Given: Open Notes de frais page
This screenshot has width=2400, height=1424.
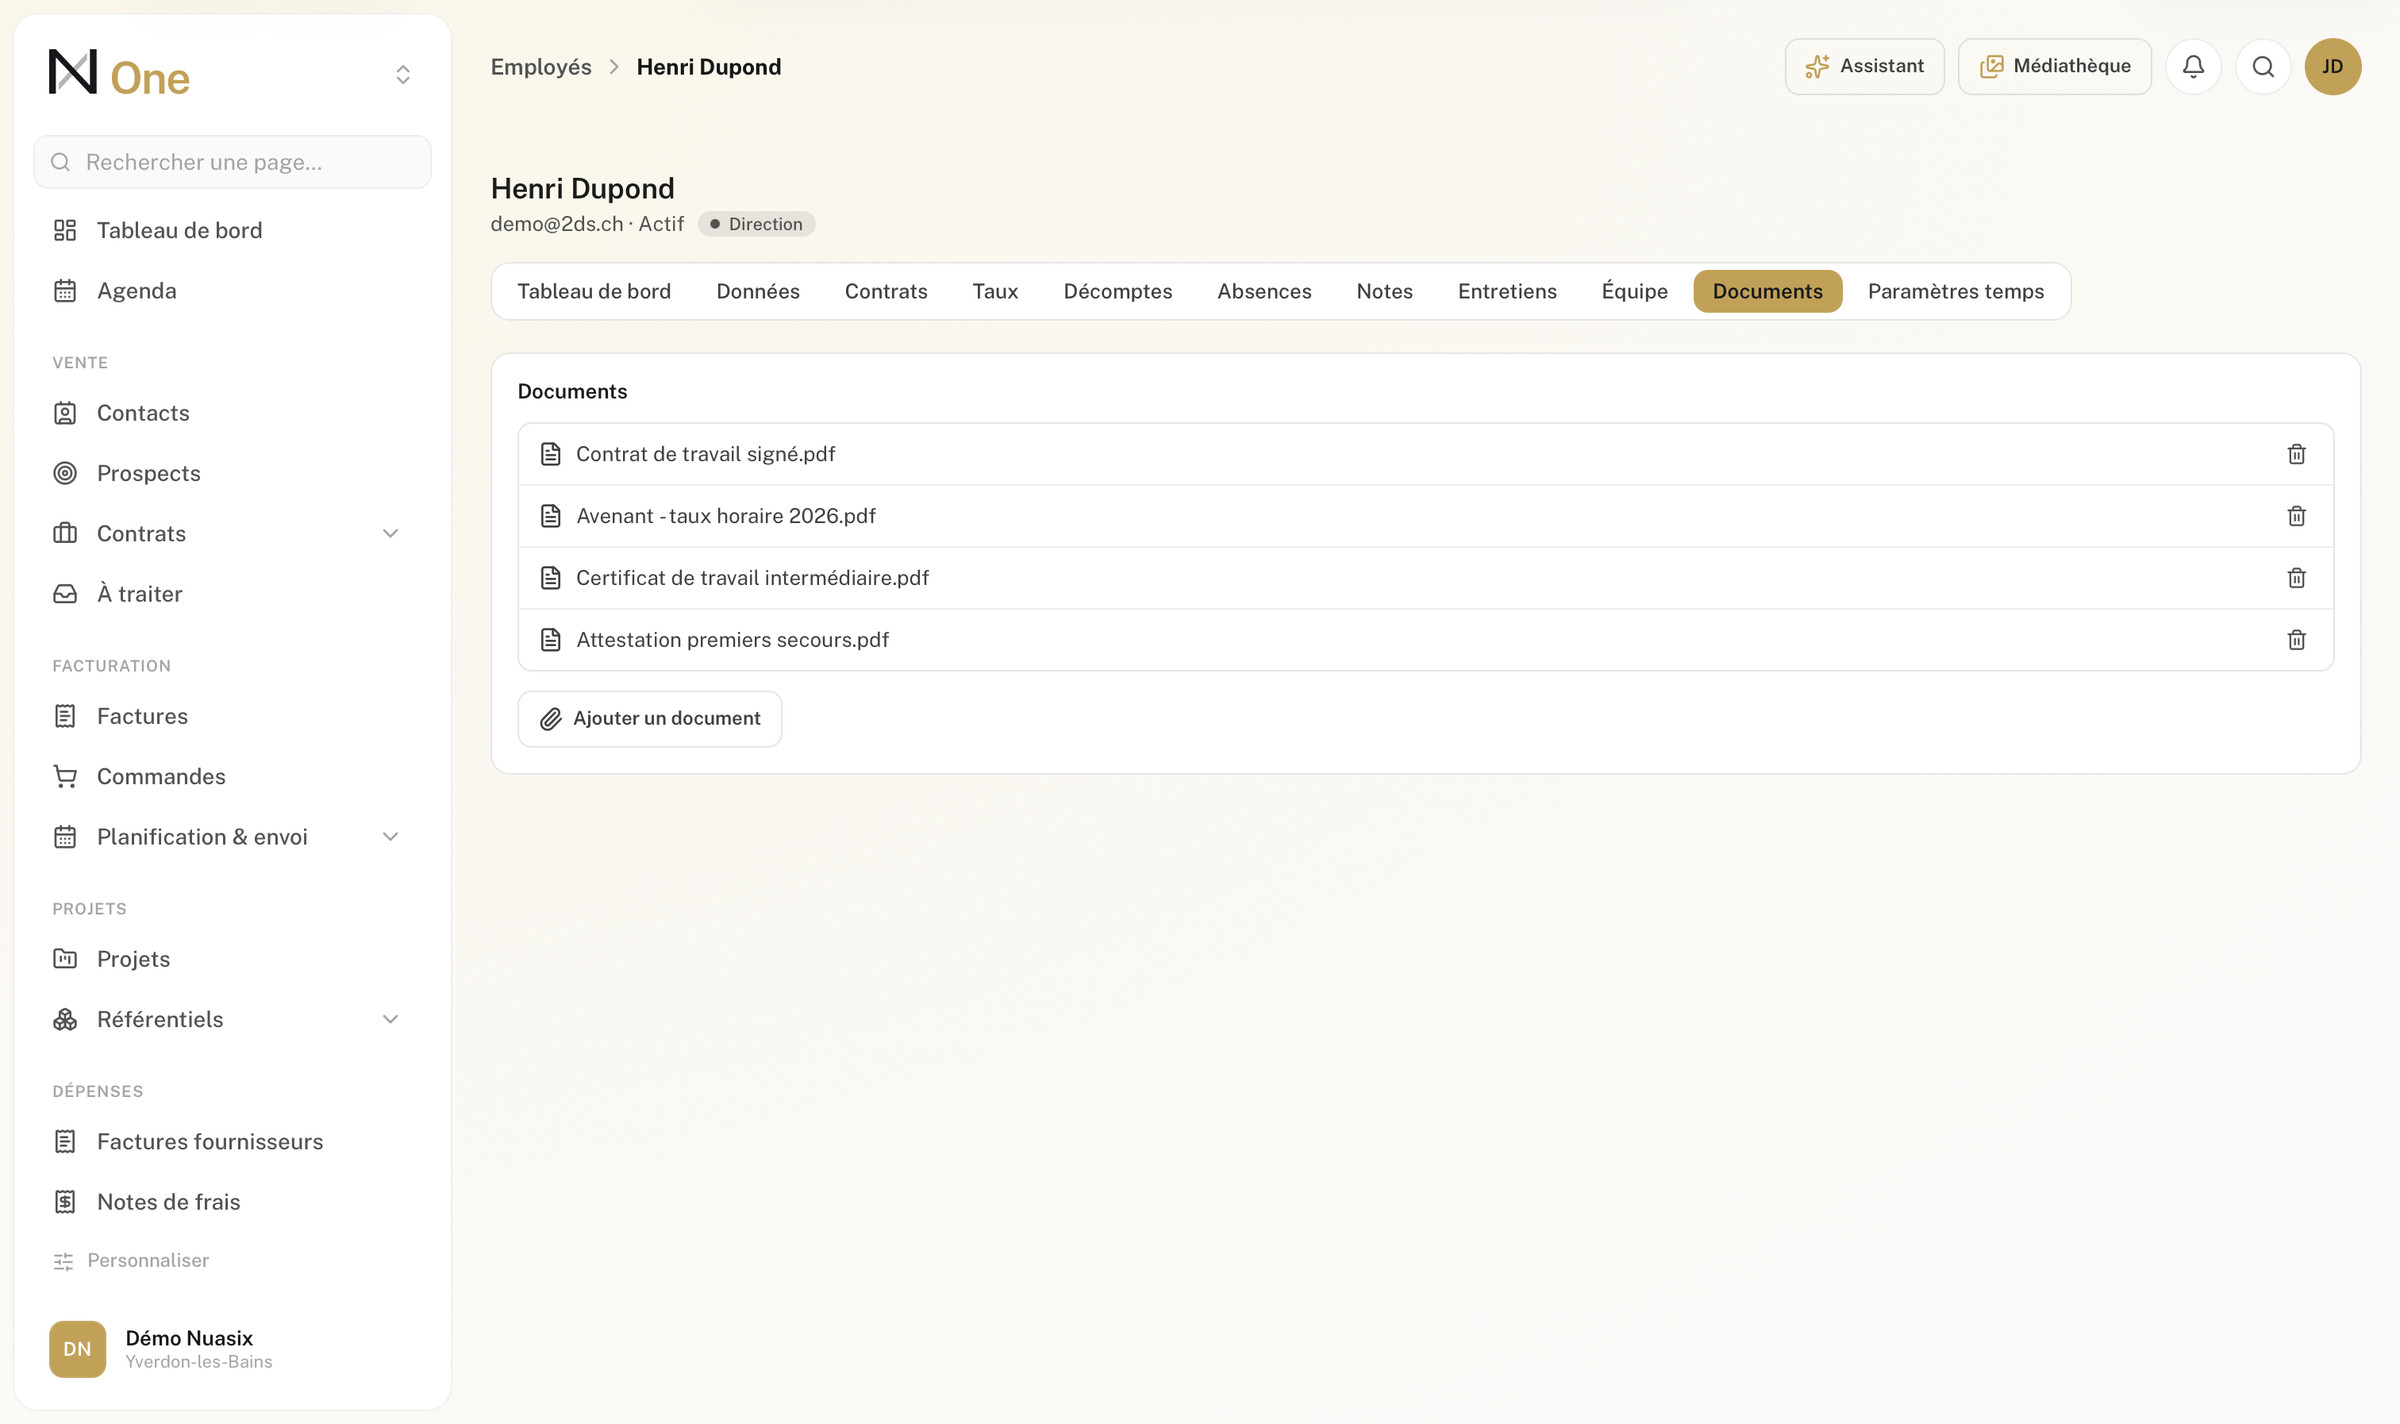Looking at the screenshot, I should coord(231,1202).
